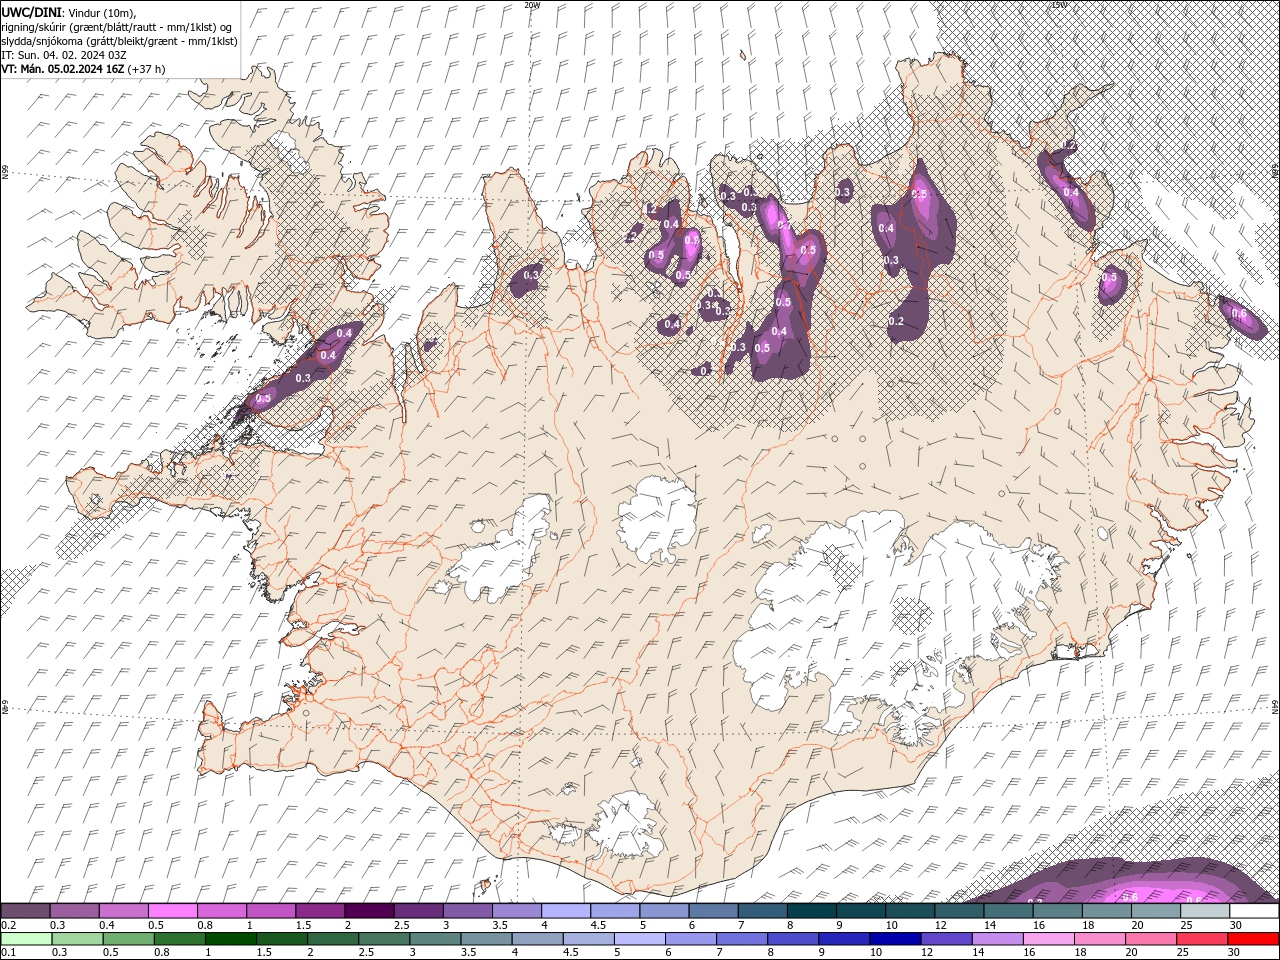Select bottom legend row swatch starting at 25
Viewport: 1280px width, 960px height.
1202,939
